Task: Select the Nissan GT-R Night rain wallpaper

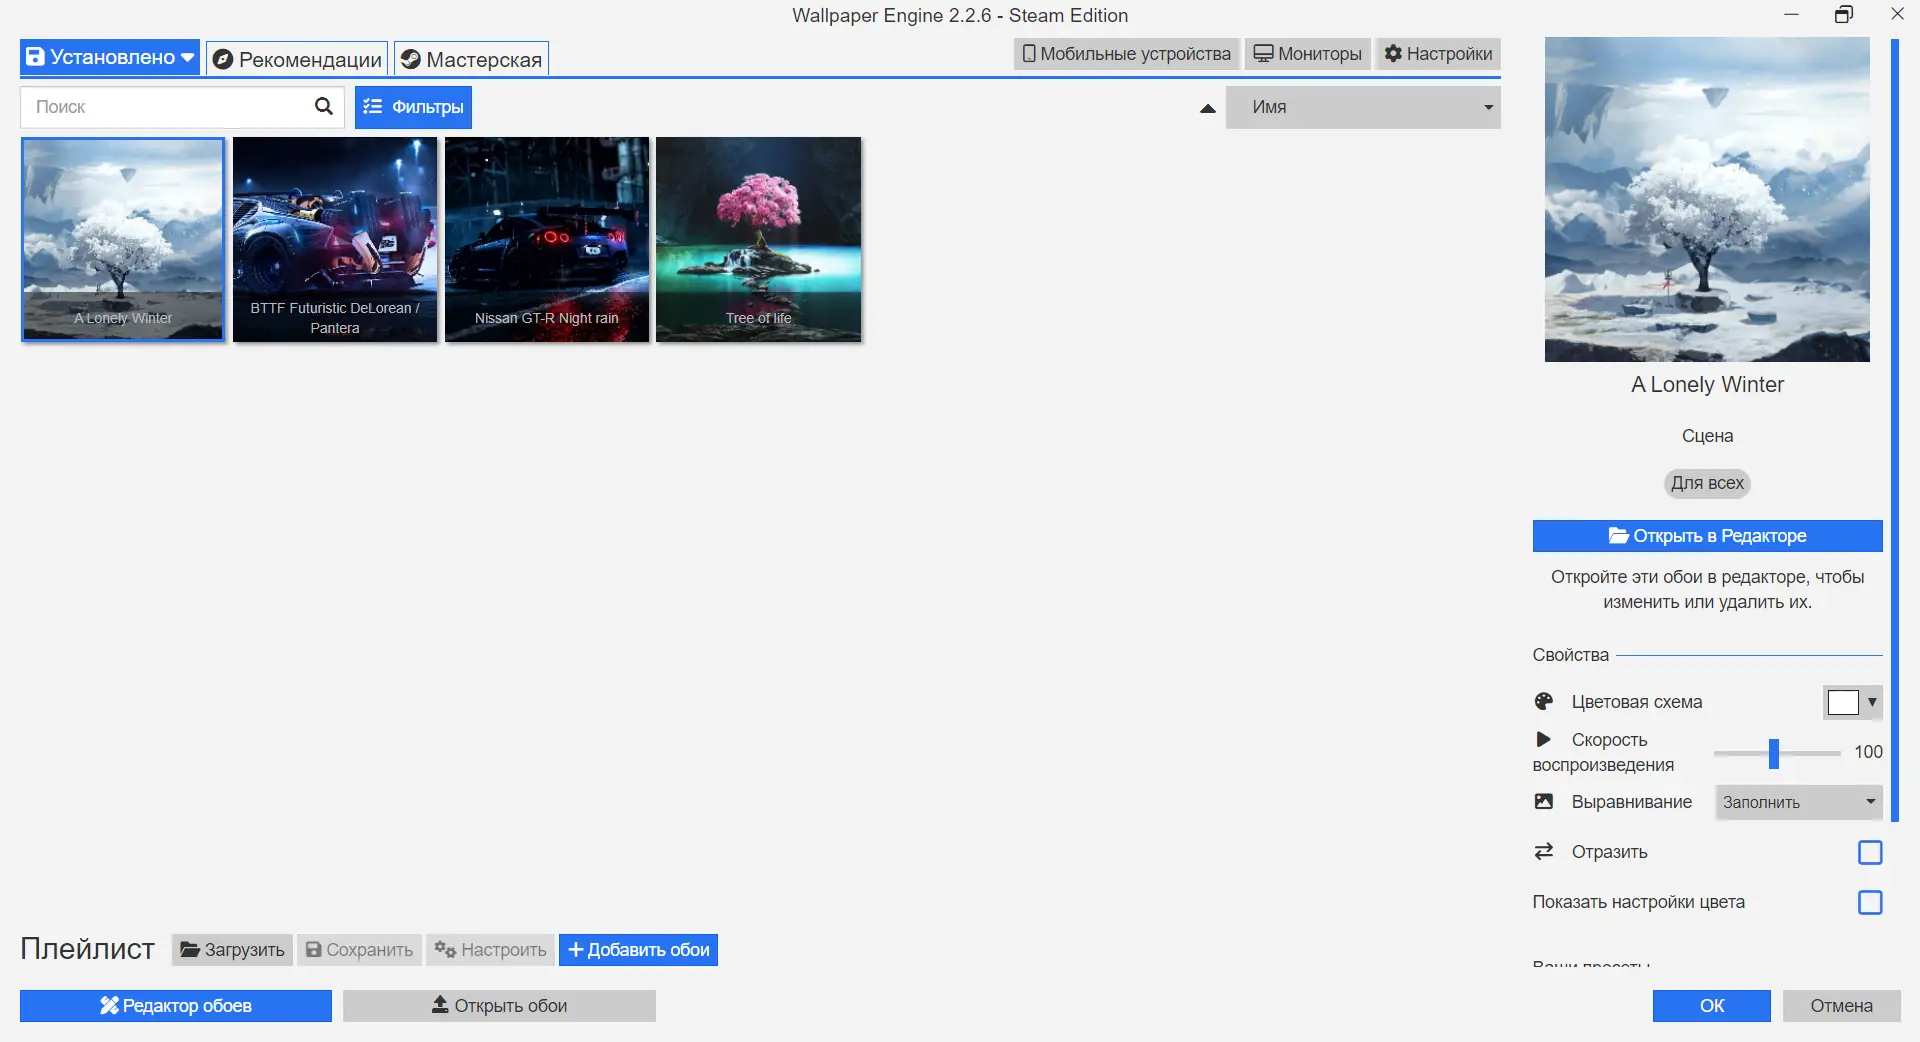Action: [547, 240]
